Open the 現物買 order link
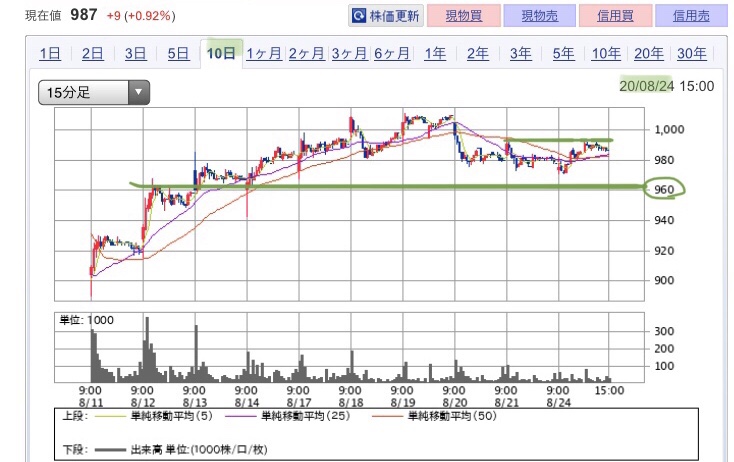The image size is (734, 462). click(x=463, y=15)
